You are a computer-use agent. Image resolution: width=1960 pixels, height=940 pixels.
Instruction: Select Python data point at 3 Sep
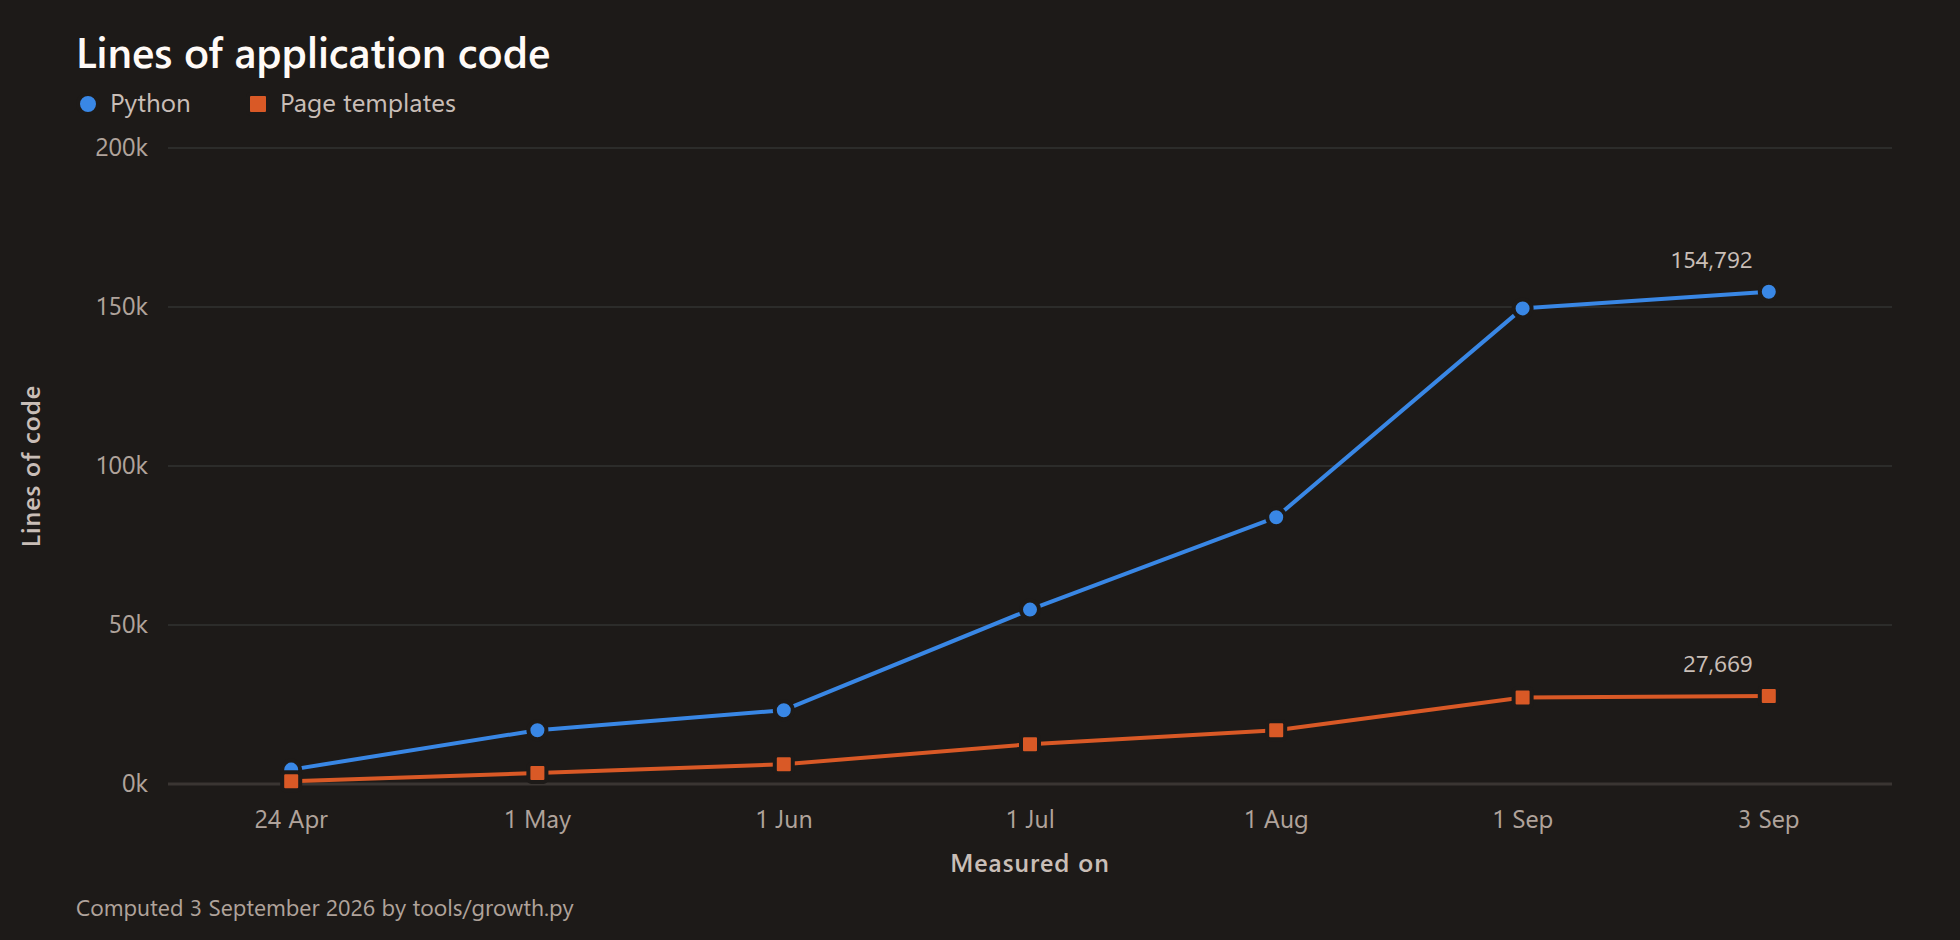click(x=1768, y=292)
